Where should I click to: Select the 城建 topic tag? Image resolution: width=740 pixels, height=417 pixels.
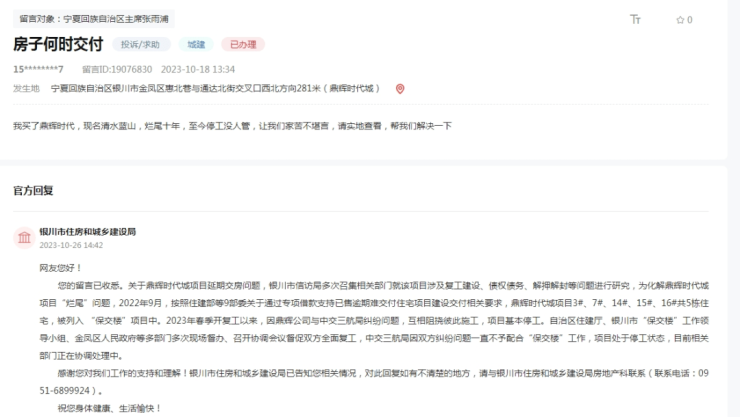pos(195,45)
